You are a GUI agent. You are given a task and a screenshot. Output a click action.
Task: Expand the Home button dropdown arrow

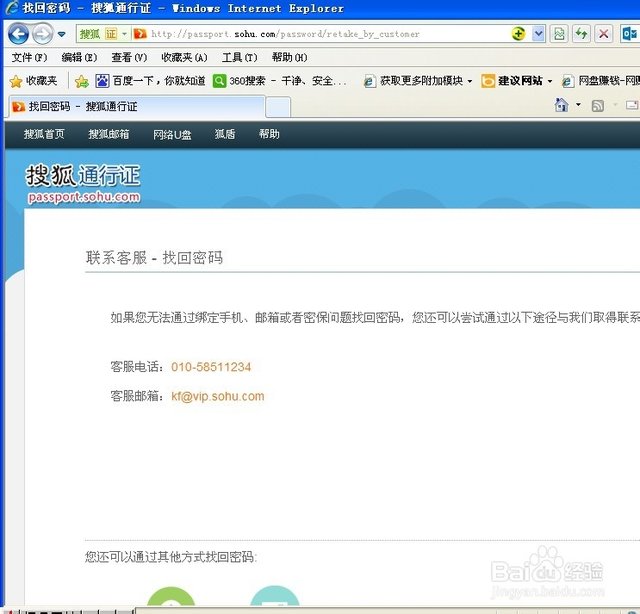point(578,105)
